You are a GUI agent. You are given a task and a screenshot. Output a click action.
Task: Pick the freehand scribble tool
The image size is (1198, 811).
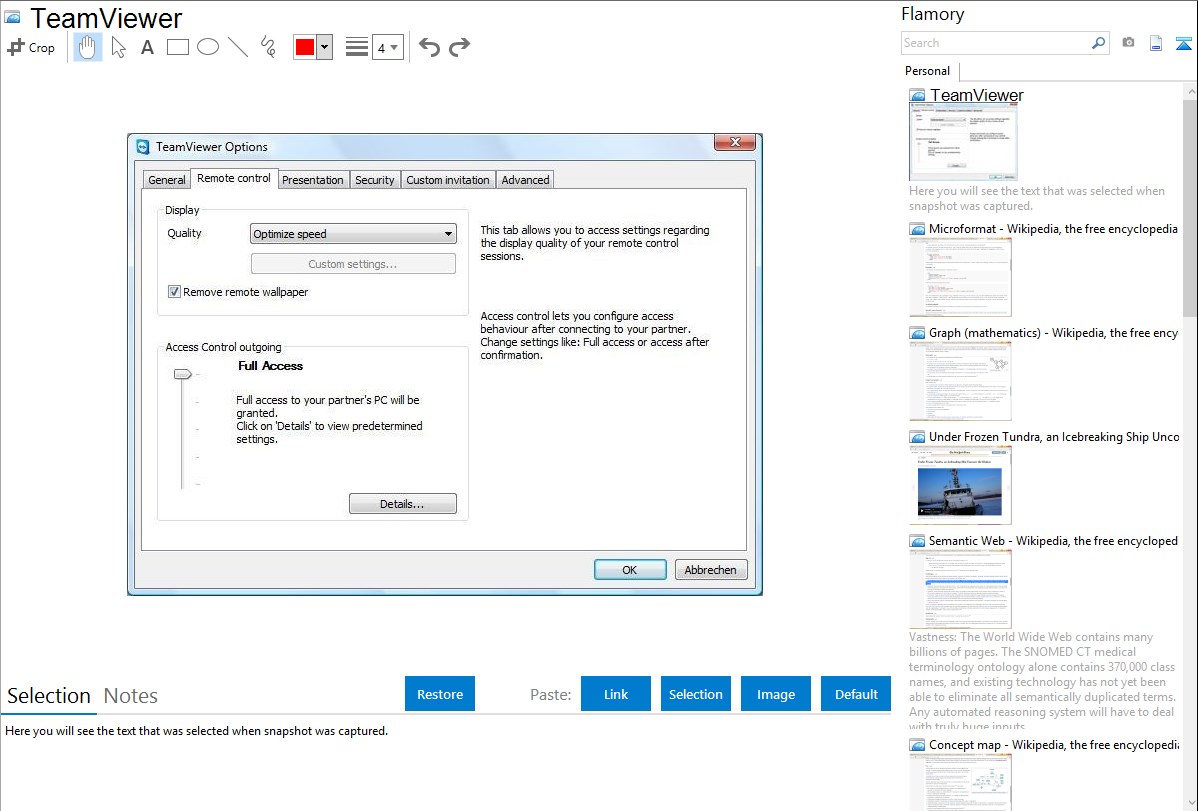pos(268,47)
